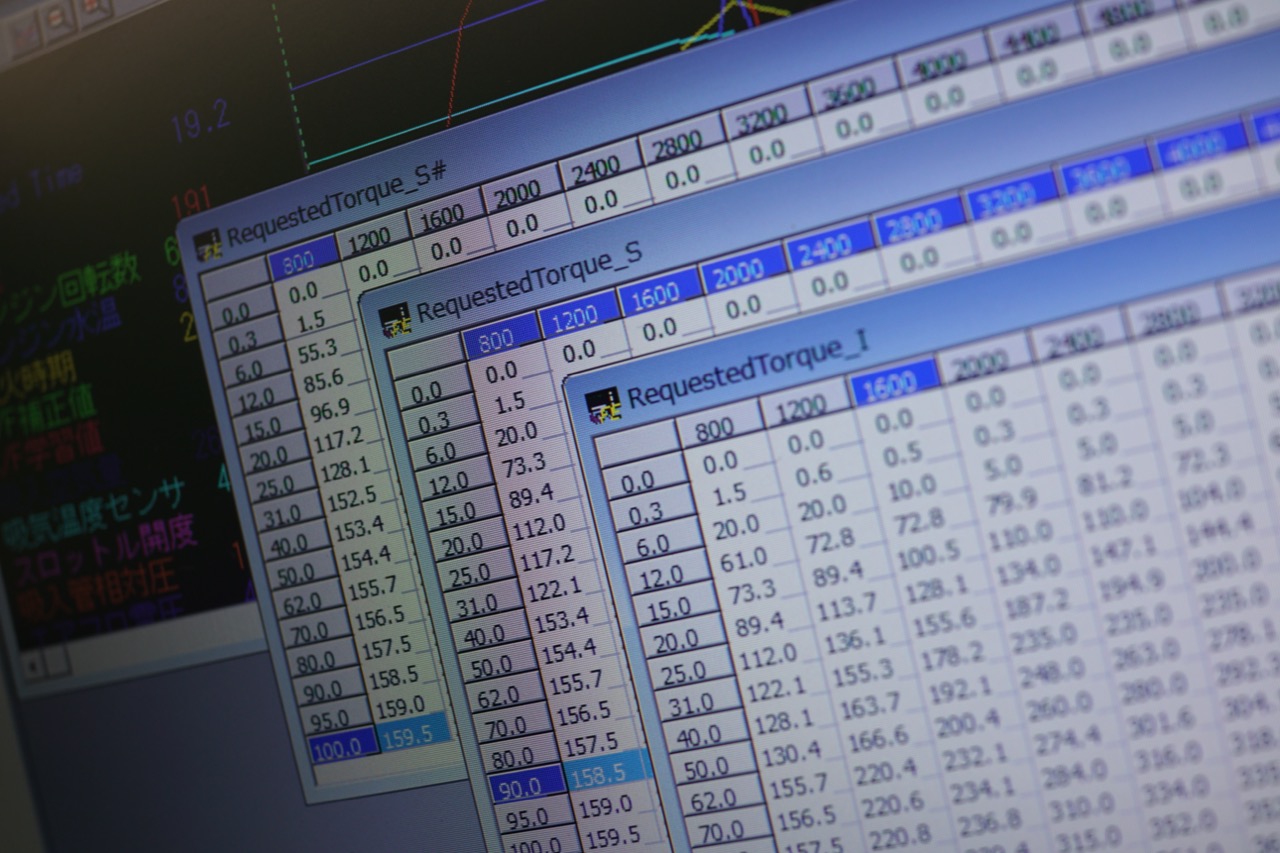Select the 2000 column header in RequestedTorque_S#
The width and height of the screenshot is (1280, 853).
pos(519,190)
